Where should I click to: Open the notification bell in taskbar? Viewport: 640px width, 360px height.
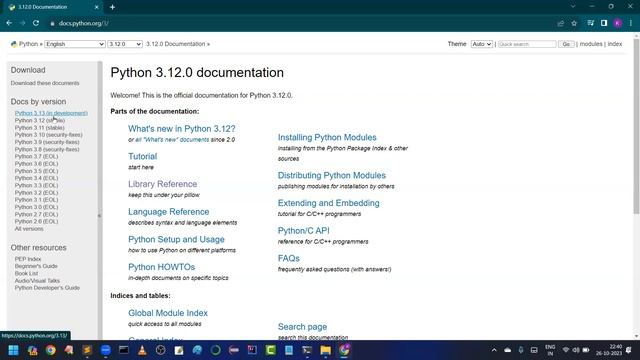(x=629, y=350)
